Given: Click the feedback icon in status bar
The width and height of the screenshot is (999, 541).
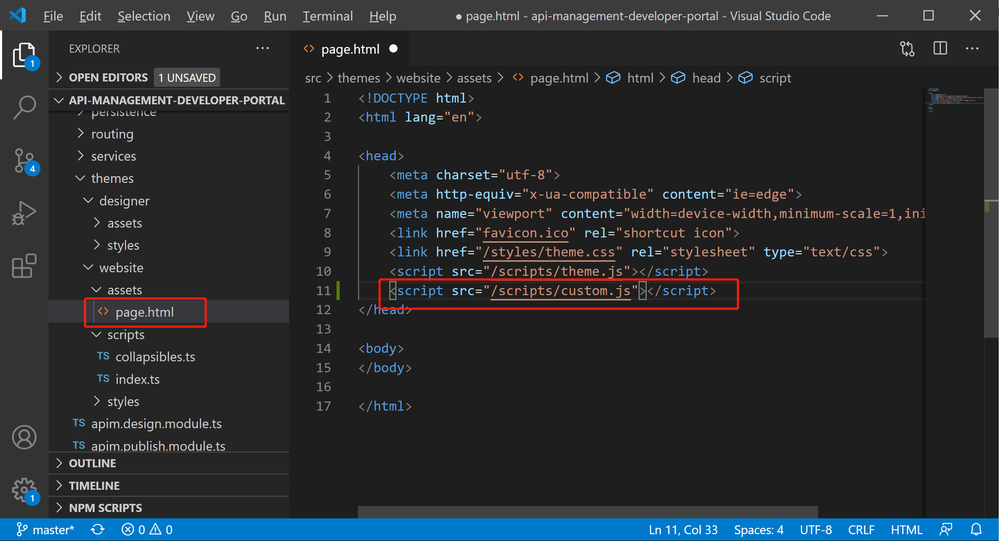Looking at the screenshot, I should point(946,530).
